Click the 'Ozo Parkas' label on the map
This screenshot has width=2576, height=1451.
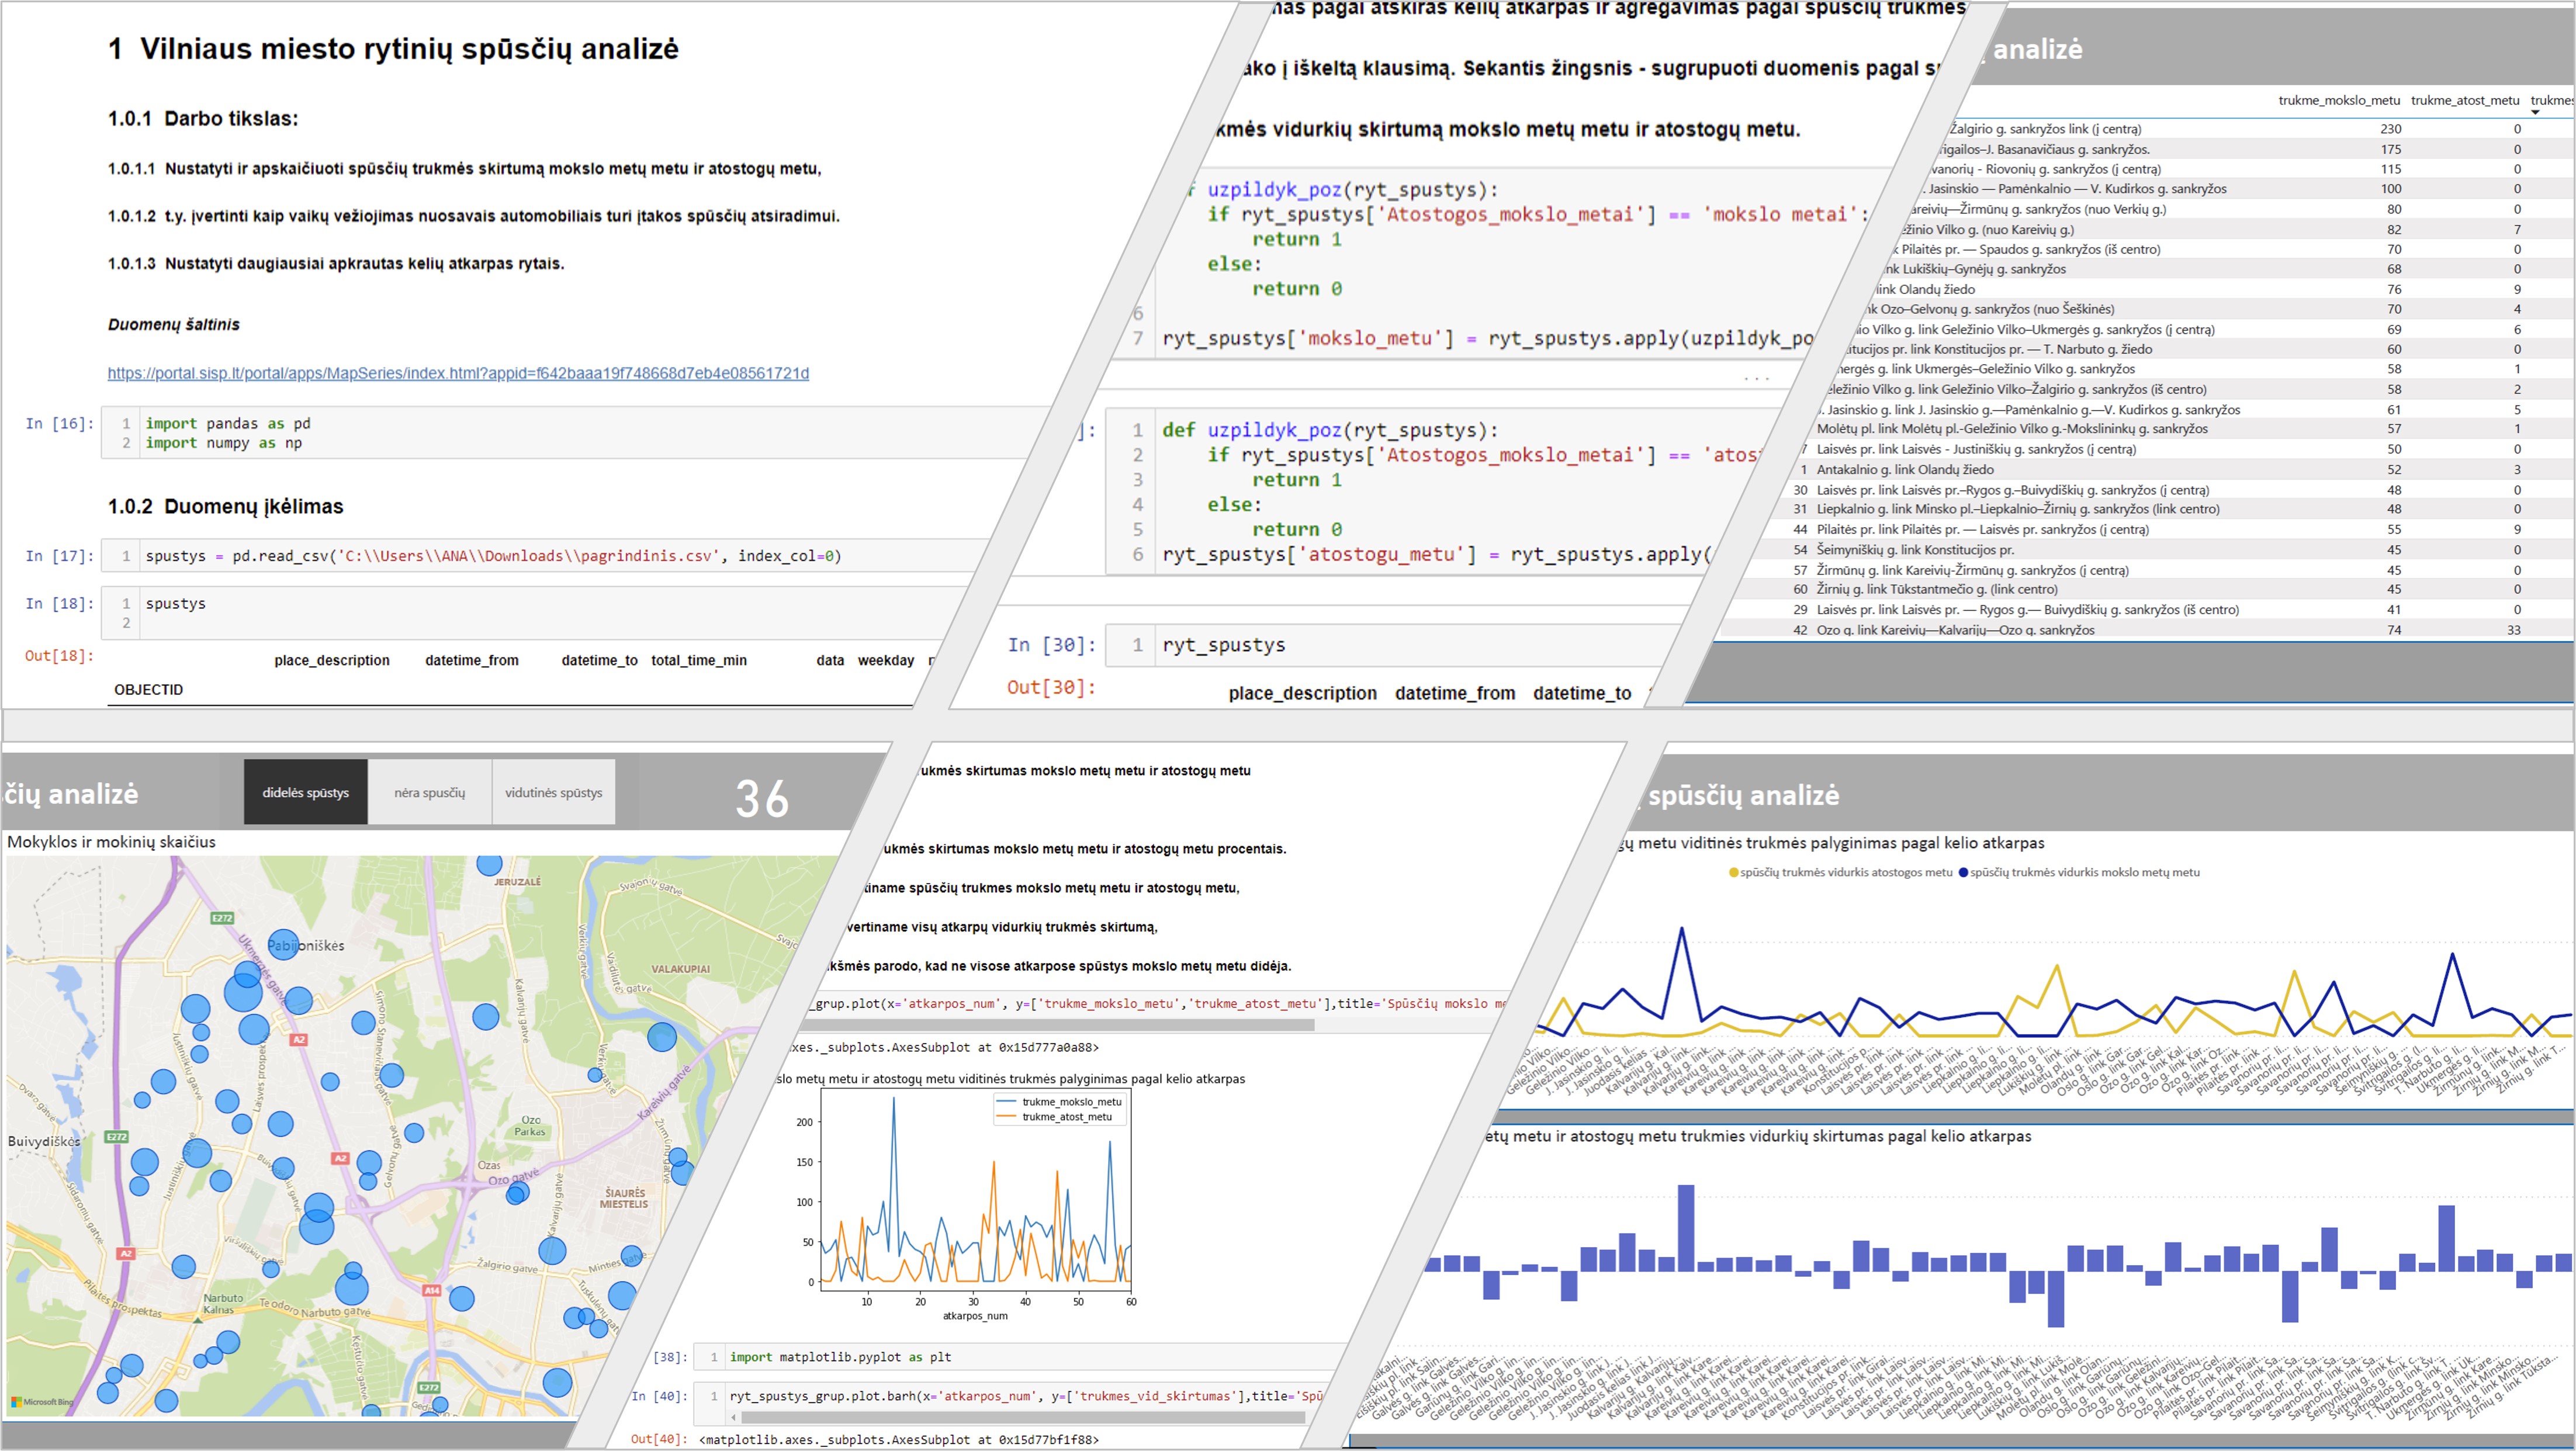(530, 1126)
